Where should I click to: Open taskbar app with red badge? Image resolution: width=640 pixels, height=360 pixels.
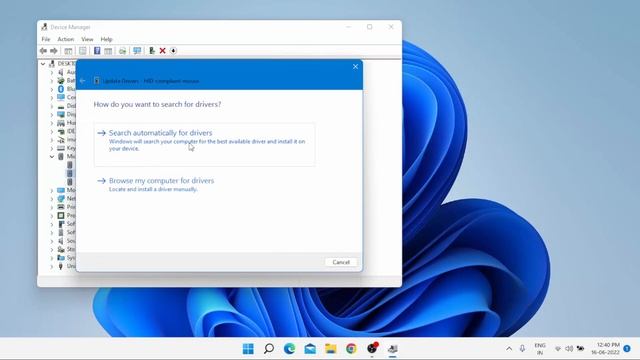(x=372, y=348)
